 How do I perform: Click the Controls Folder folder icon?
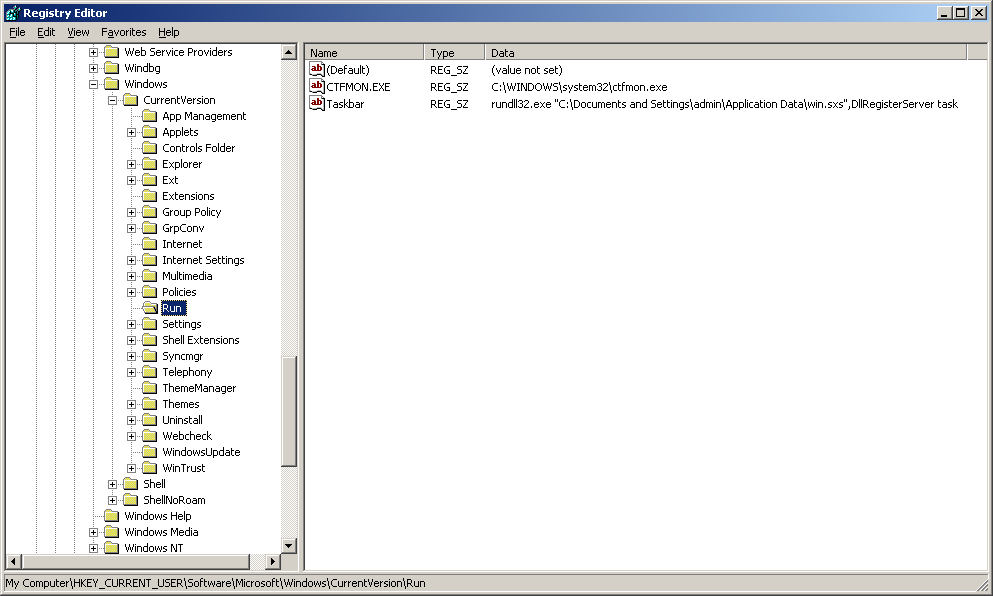[x=150, y=148]
